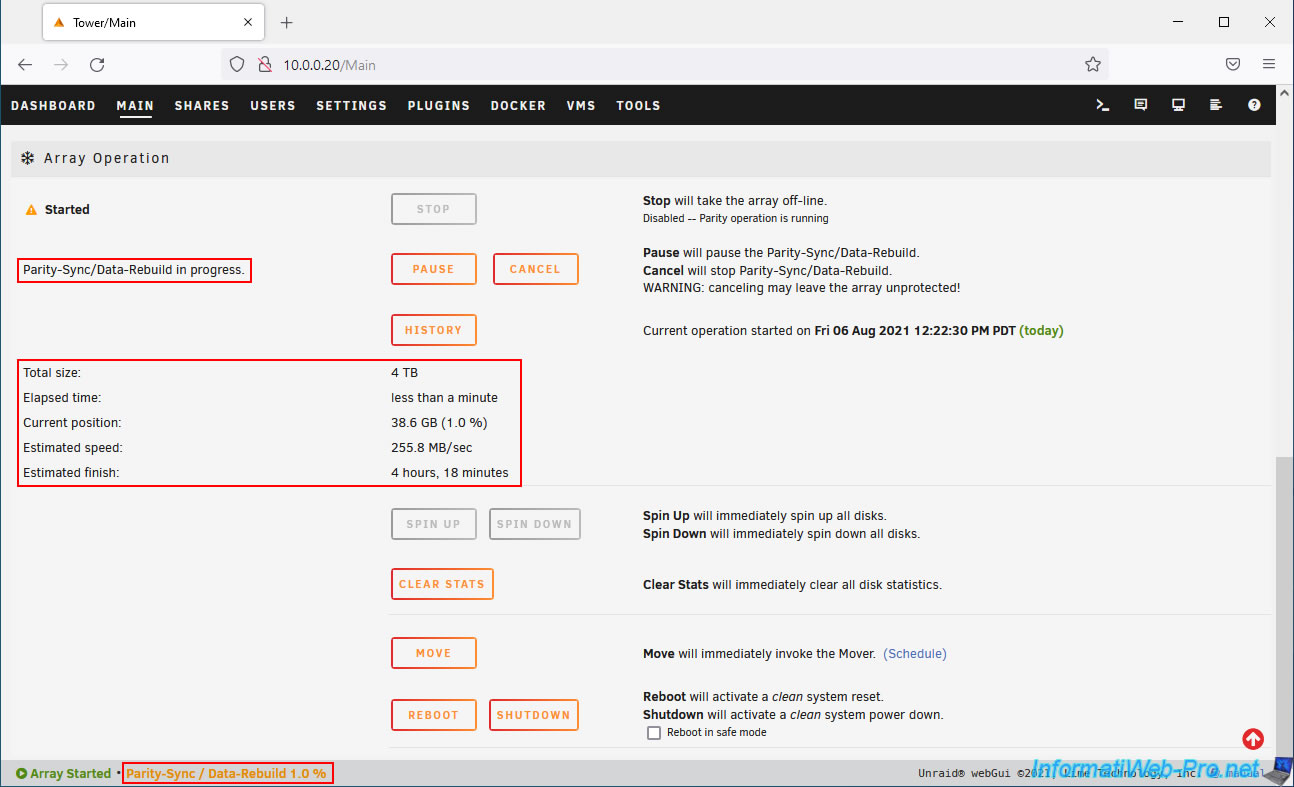
Task: Open the Firefox hamburger menu
Action: click(1269, 65)
